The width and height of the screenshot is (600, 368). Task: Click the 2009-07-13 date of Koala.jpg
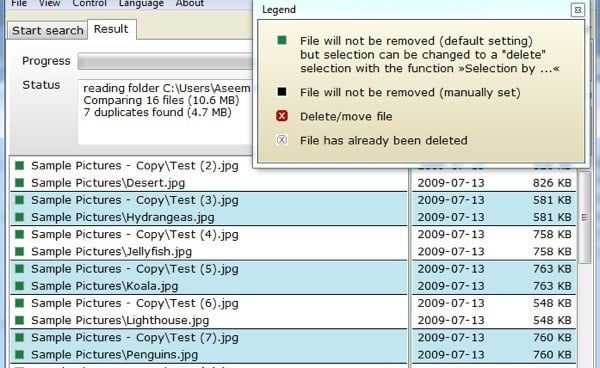coord(451,286)
